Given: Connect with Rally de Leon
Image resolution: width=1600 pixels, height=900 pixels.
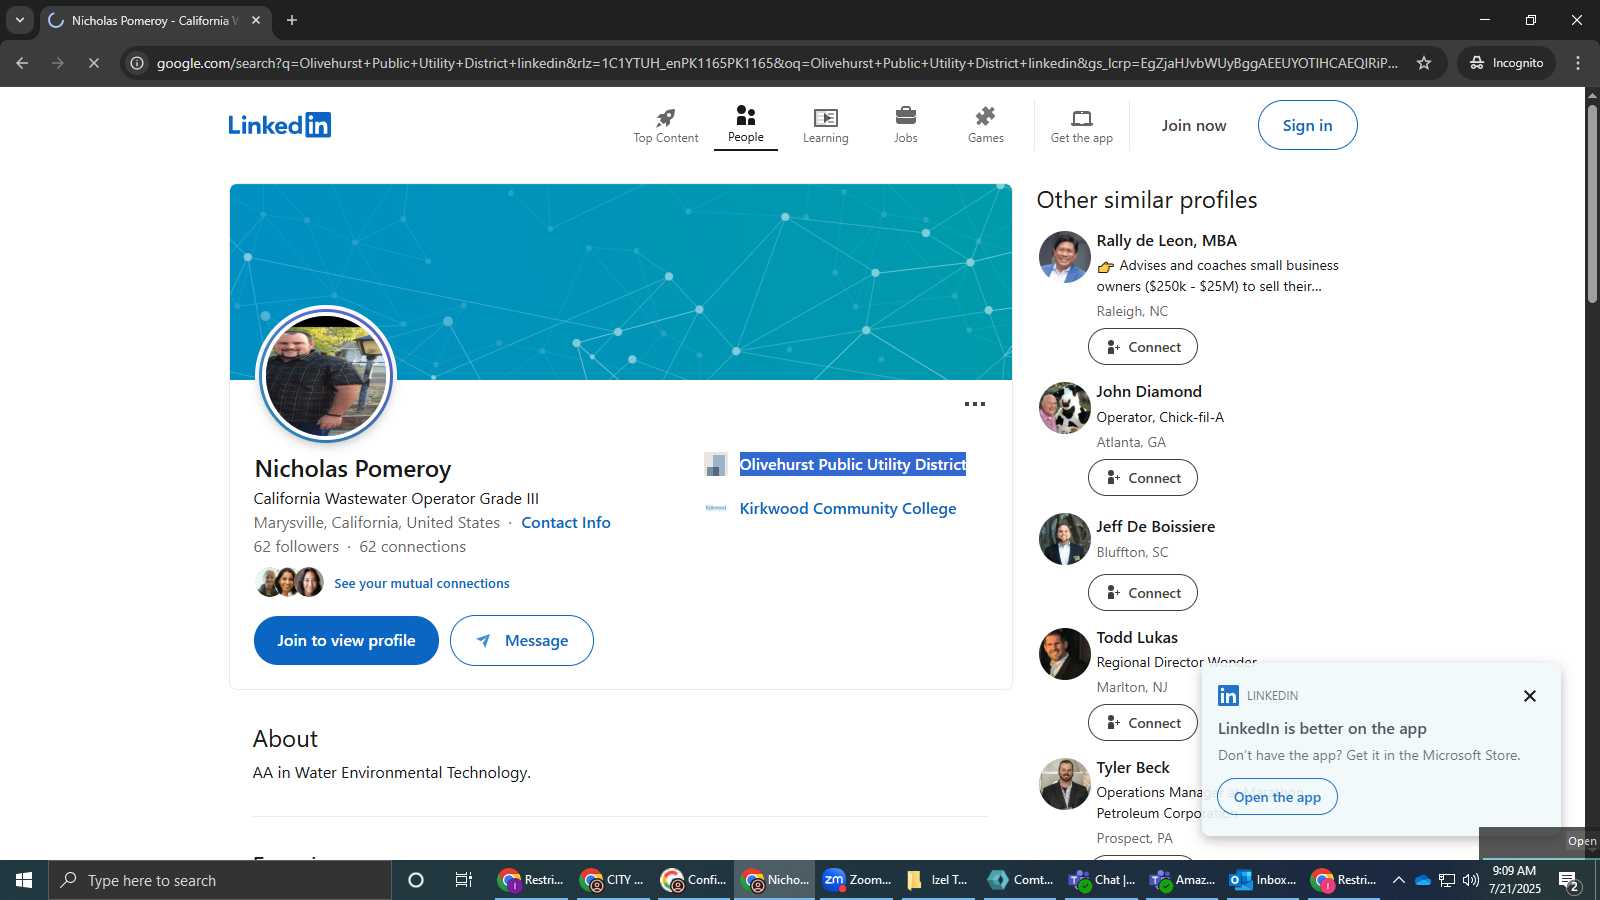Looking at the screenshot, I should tap(1143, 347).
